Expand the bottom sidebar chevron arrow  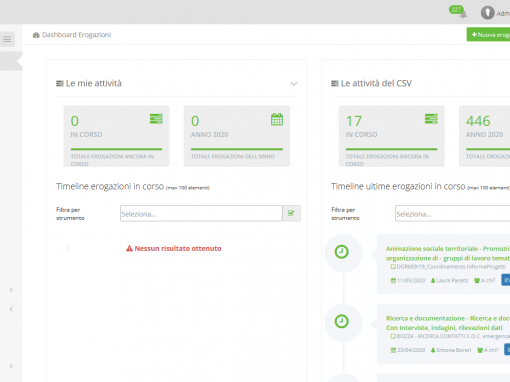11,366
